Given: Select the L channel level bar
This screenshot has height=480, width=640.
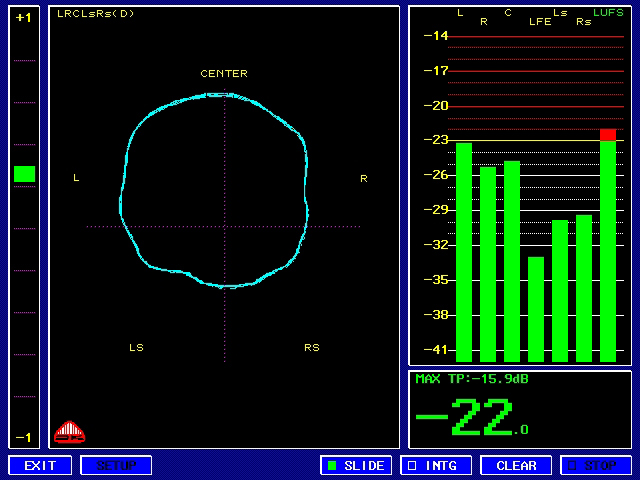Looking at the screenshot, I should point(464,252).
